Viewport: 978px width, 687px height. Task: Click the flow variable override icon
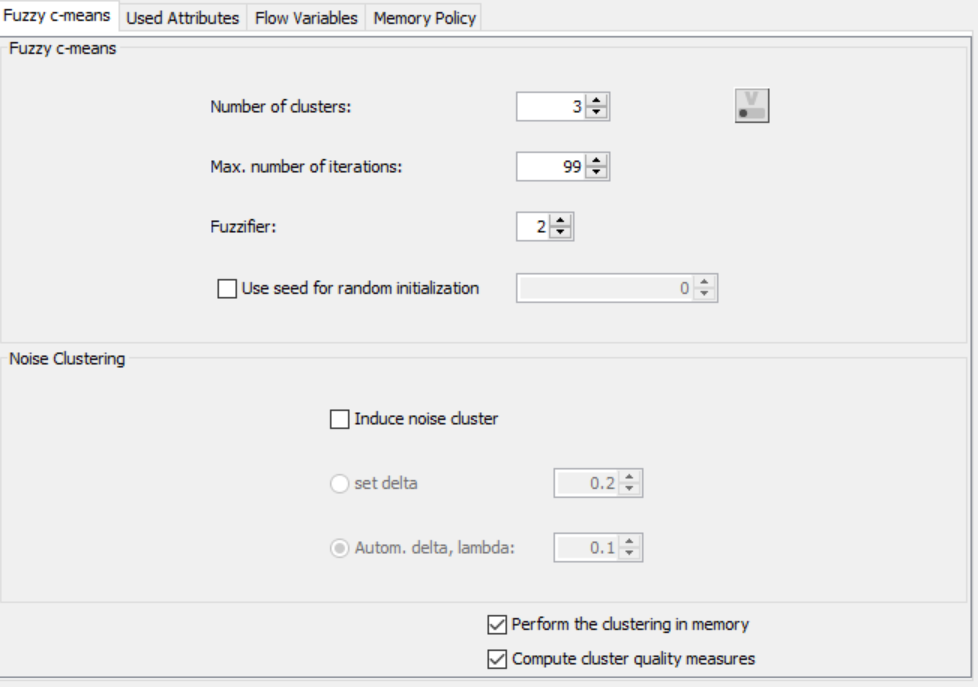tap(752, 104)
